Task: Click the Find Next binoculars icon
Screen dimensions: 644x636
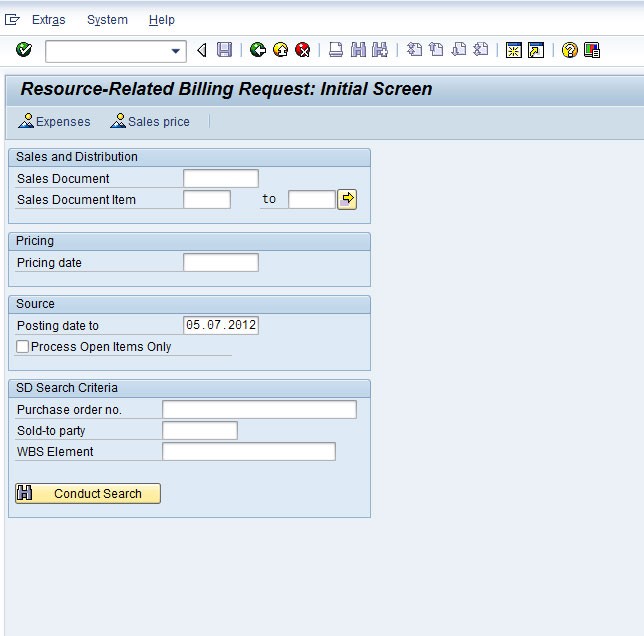Action: coord(380,50)
